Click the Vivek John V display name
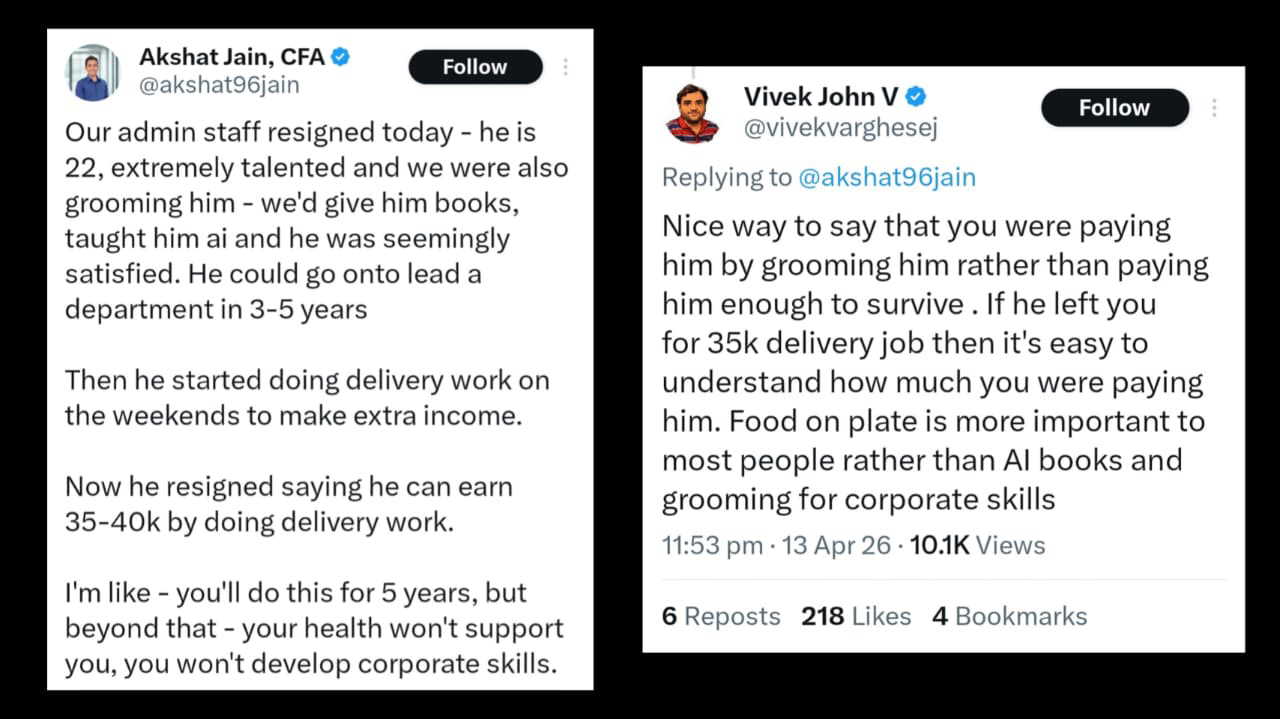Screen dimensions: 1280x719 (x=821, y=97)
